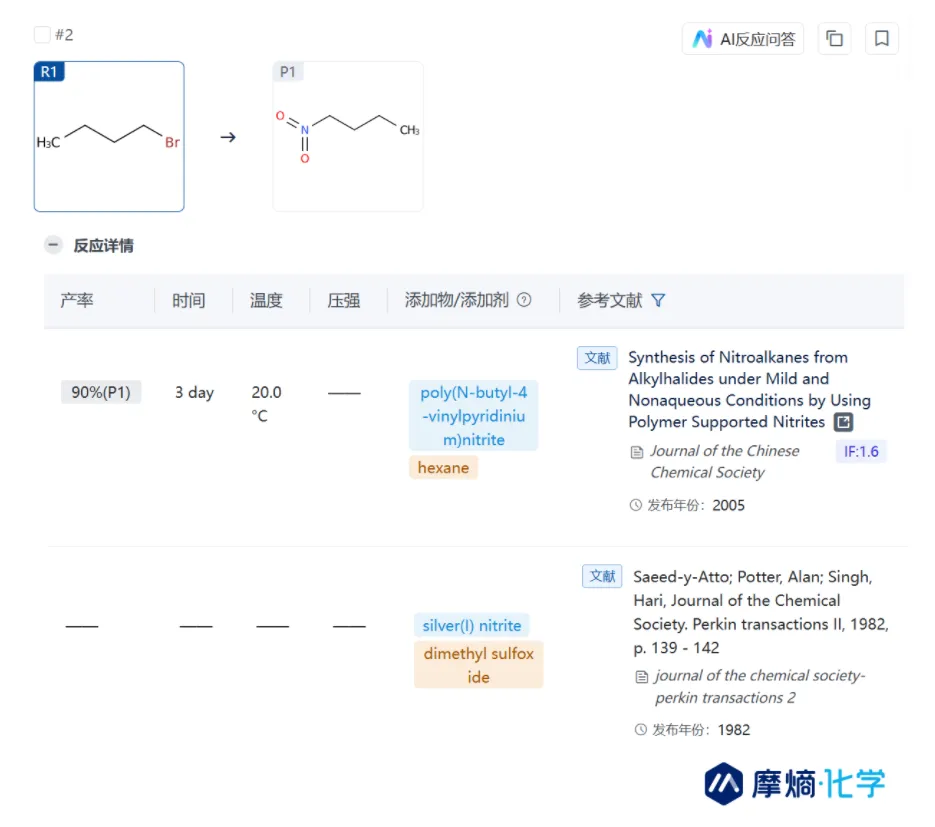
Task: Select the checkbox for reaction #2
Action: point(42,35)
